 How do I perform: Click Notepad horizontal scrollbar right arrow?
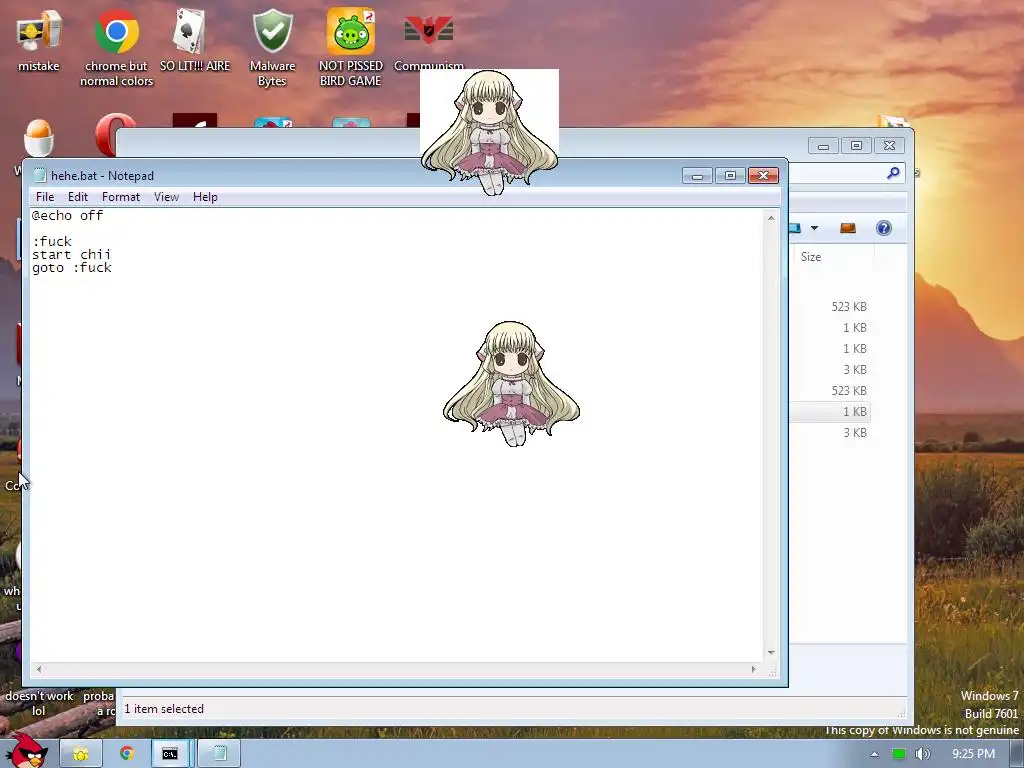point(754,669)
